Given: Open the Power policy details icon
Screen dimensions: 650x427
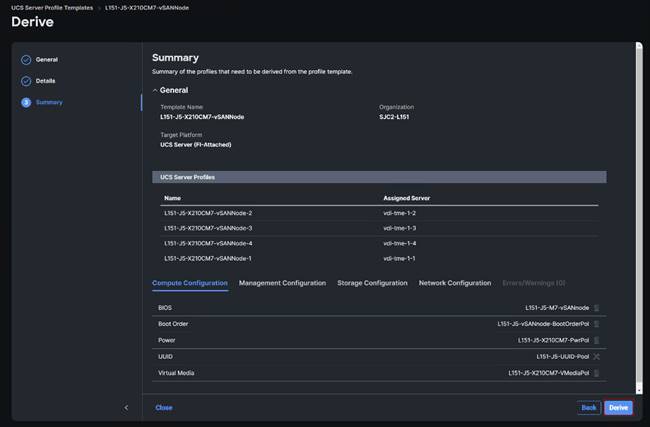Looking at the screenshot, I should pyautogui.click(x=597, y=340).
